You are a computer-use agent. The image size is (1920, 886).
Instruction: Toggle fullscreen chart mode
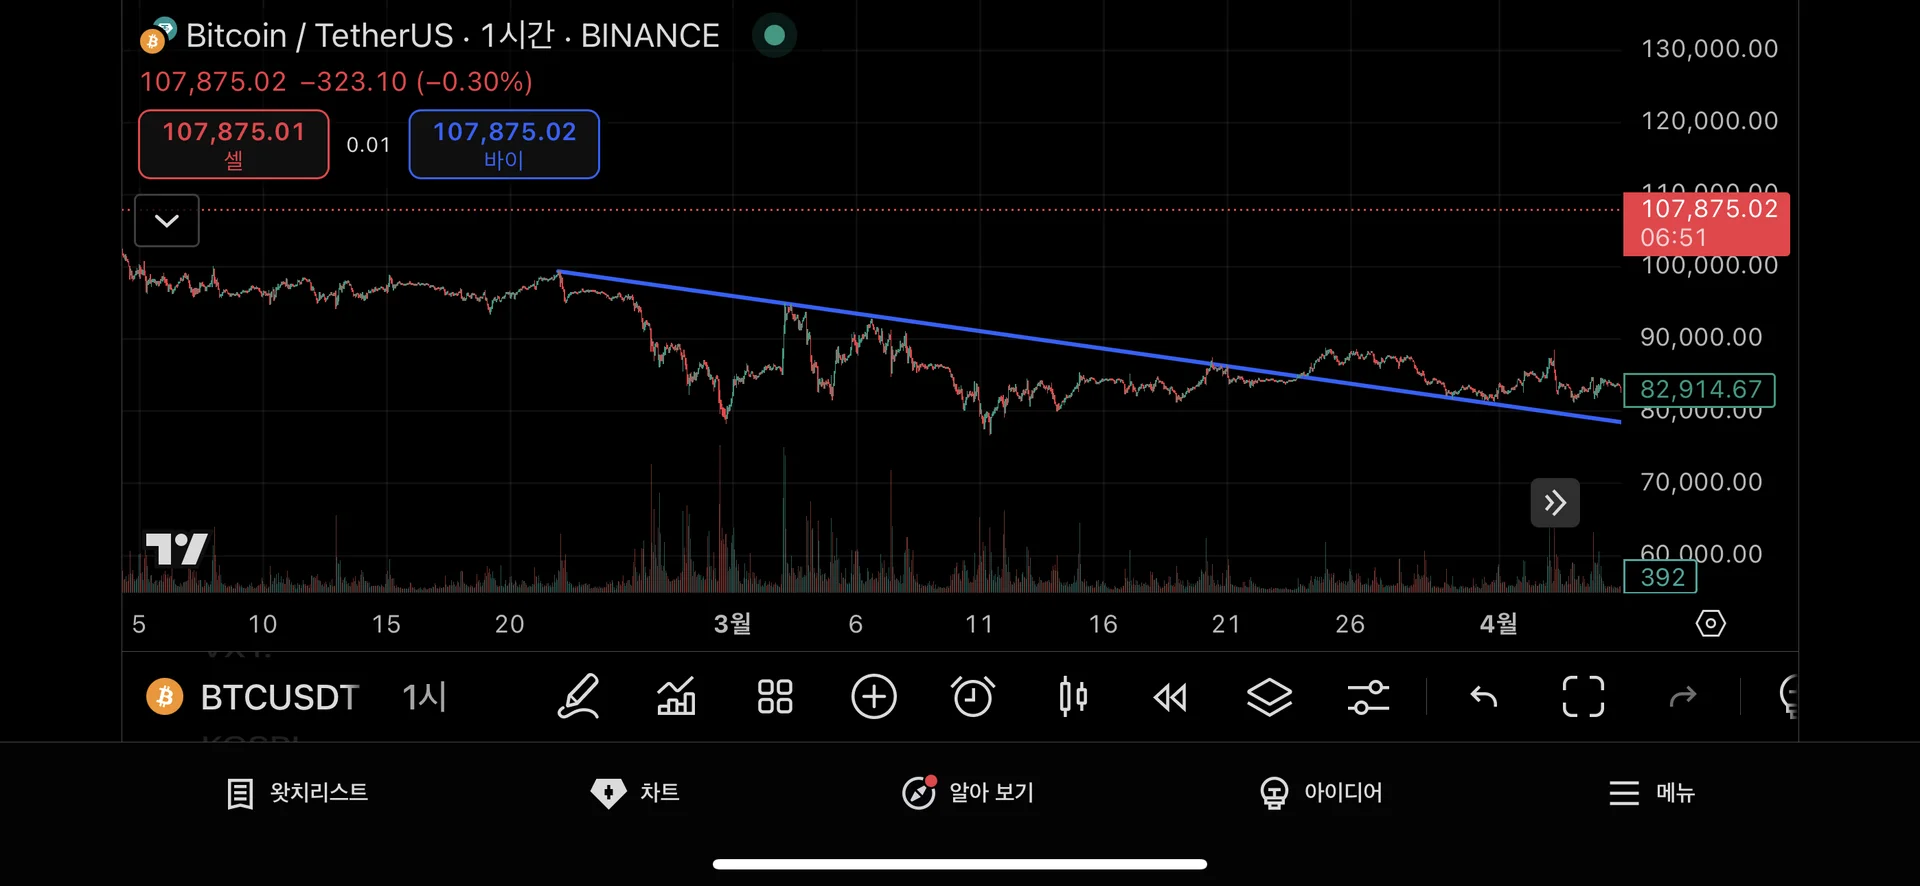click(1583, 697)
